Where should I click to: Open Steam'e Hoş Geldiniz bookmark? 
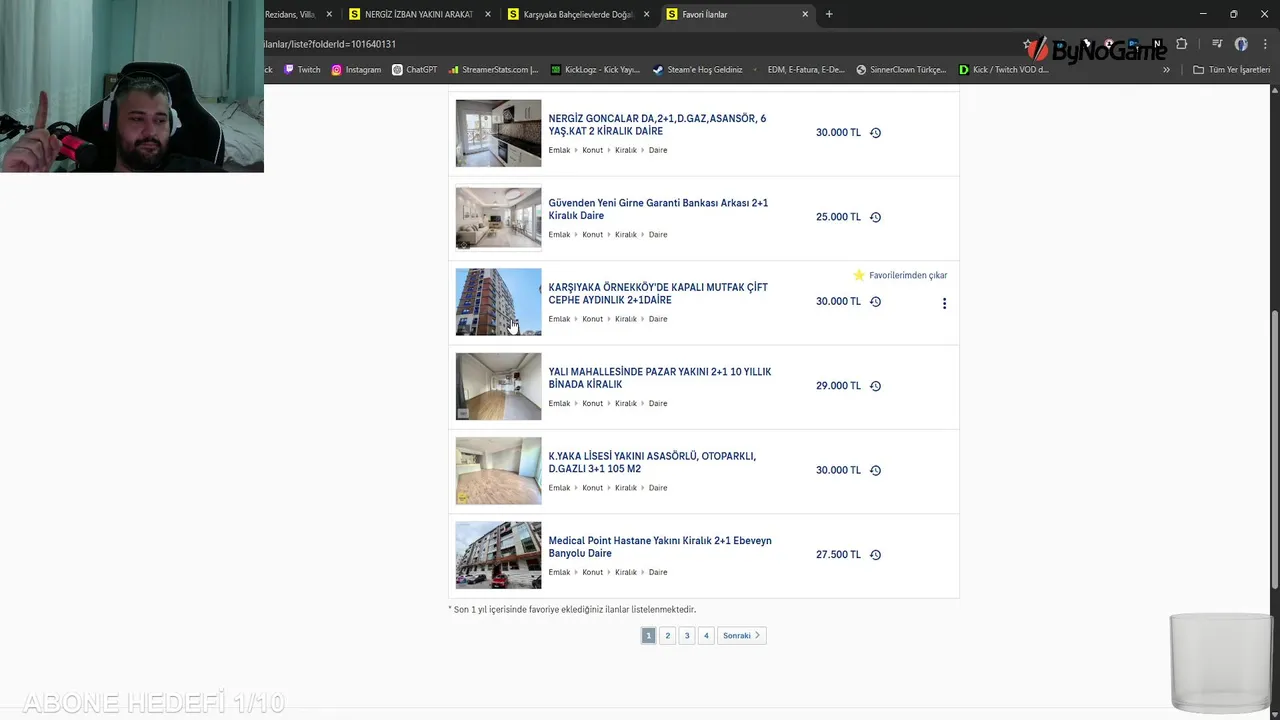698,70
